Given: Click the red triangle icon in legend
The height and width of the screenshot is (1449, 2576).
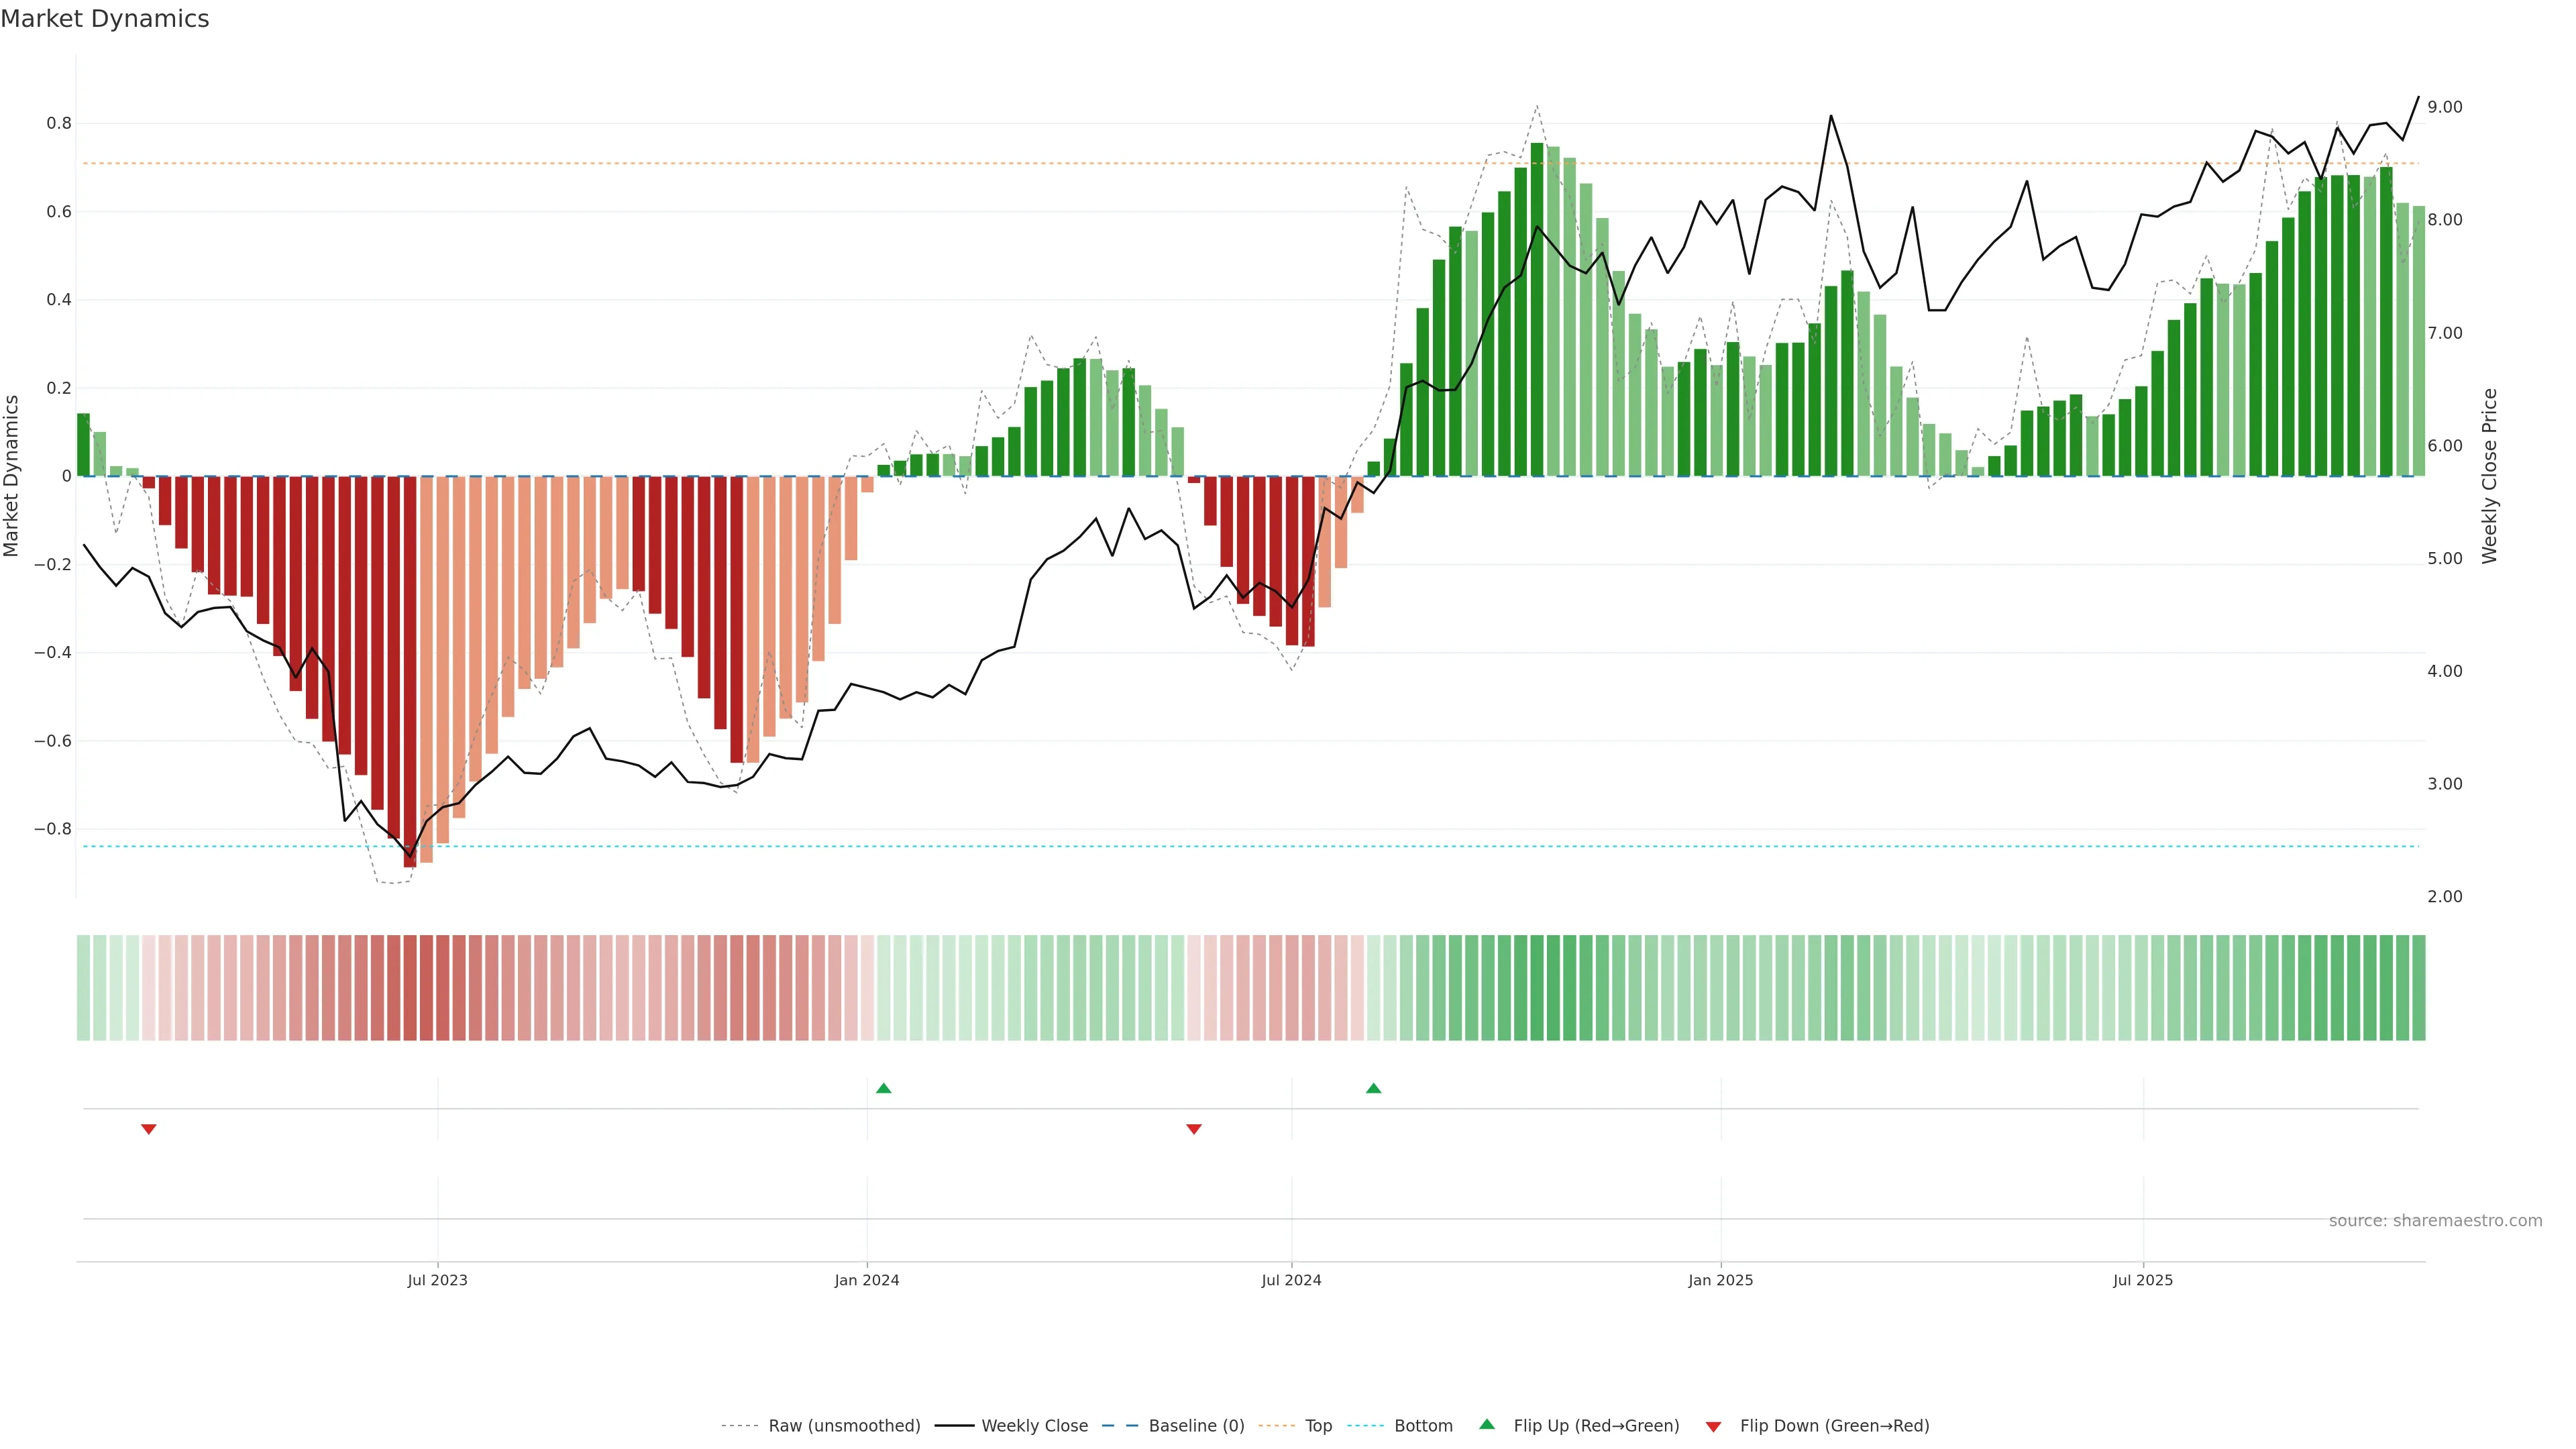Looking at the screenshot, I should click(x=1713, y=1426).
